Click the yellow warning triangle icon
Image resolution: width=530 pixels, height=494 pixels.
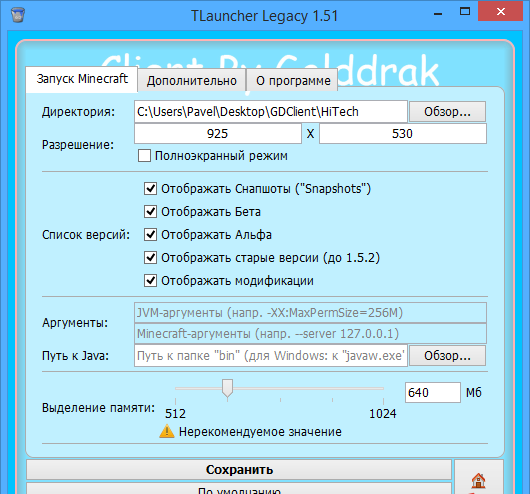coord(167,431)
